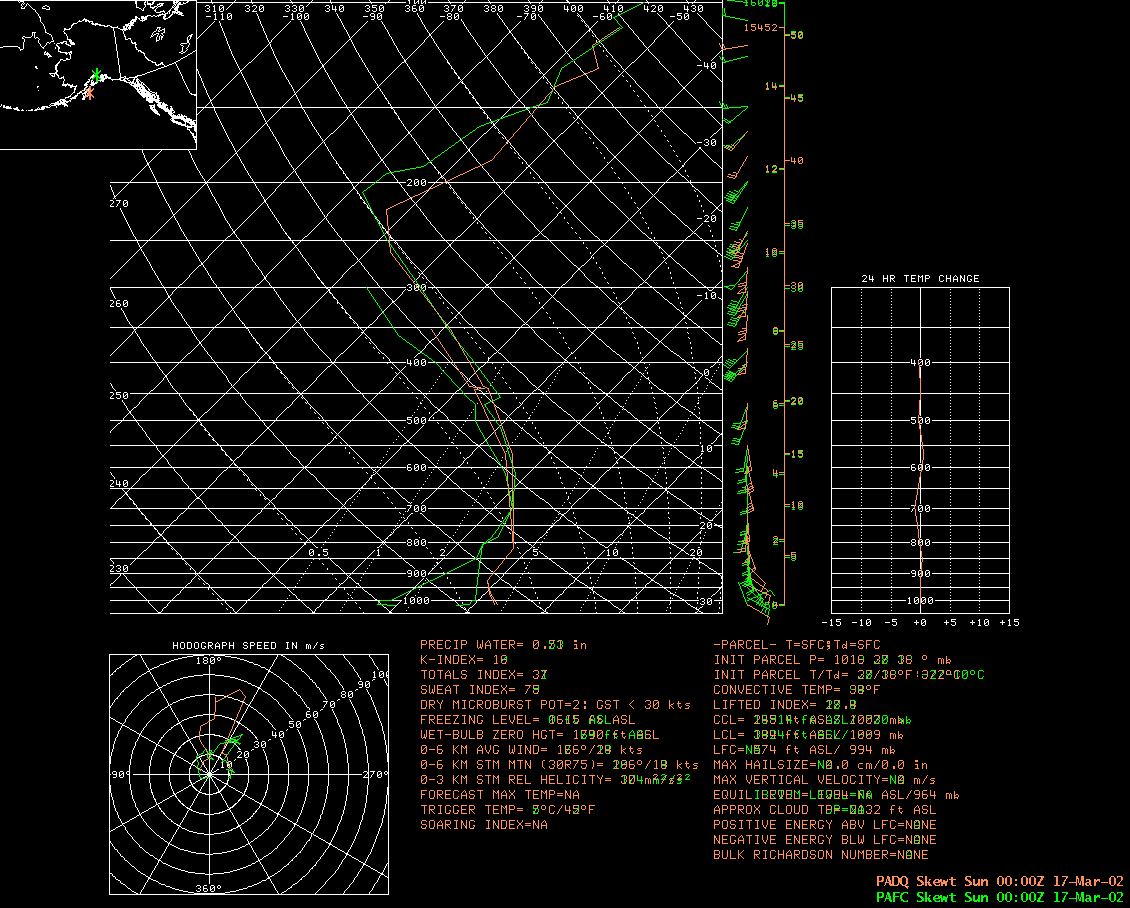Screen dimensions: 1130x908
Task: Click the 430 theta label at top
Action: (x=693, y=9)
